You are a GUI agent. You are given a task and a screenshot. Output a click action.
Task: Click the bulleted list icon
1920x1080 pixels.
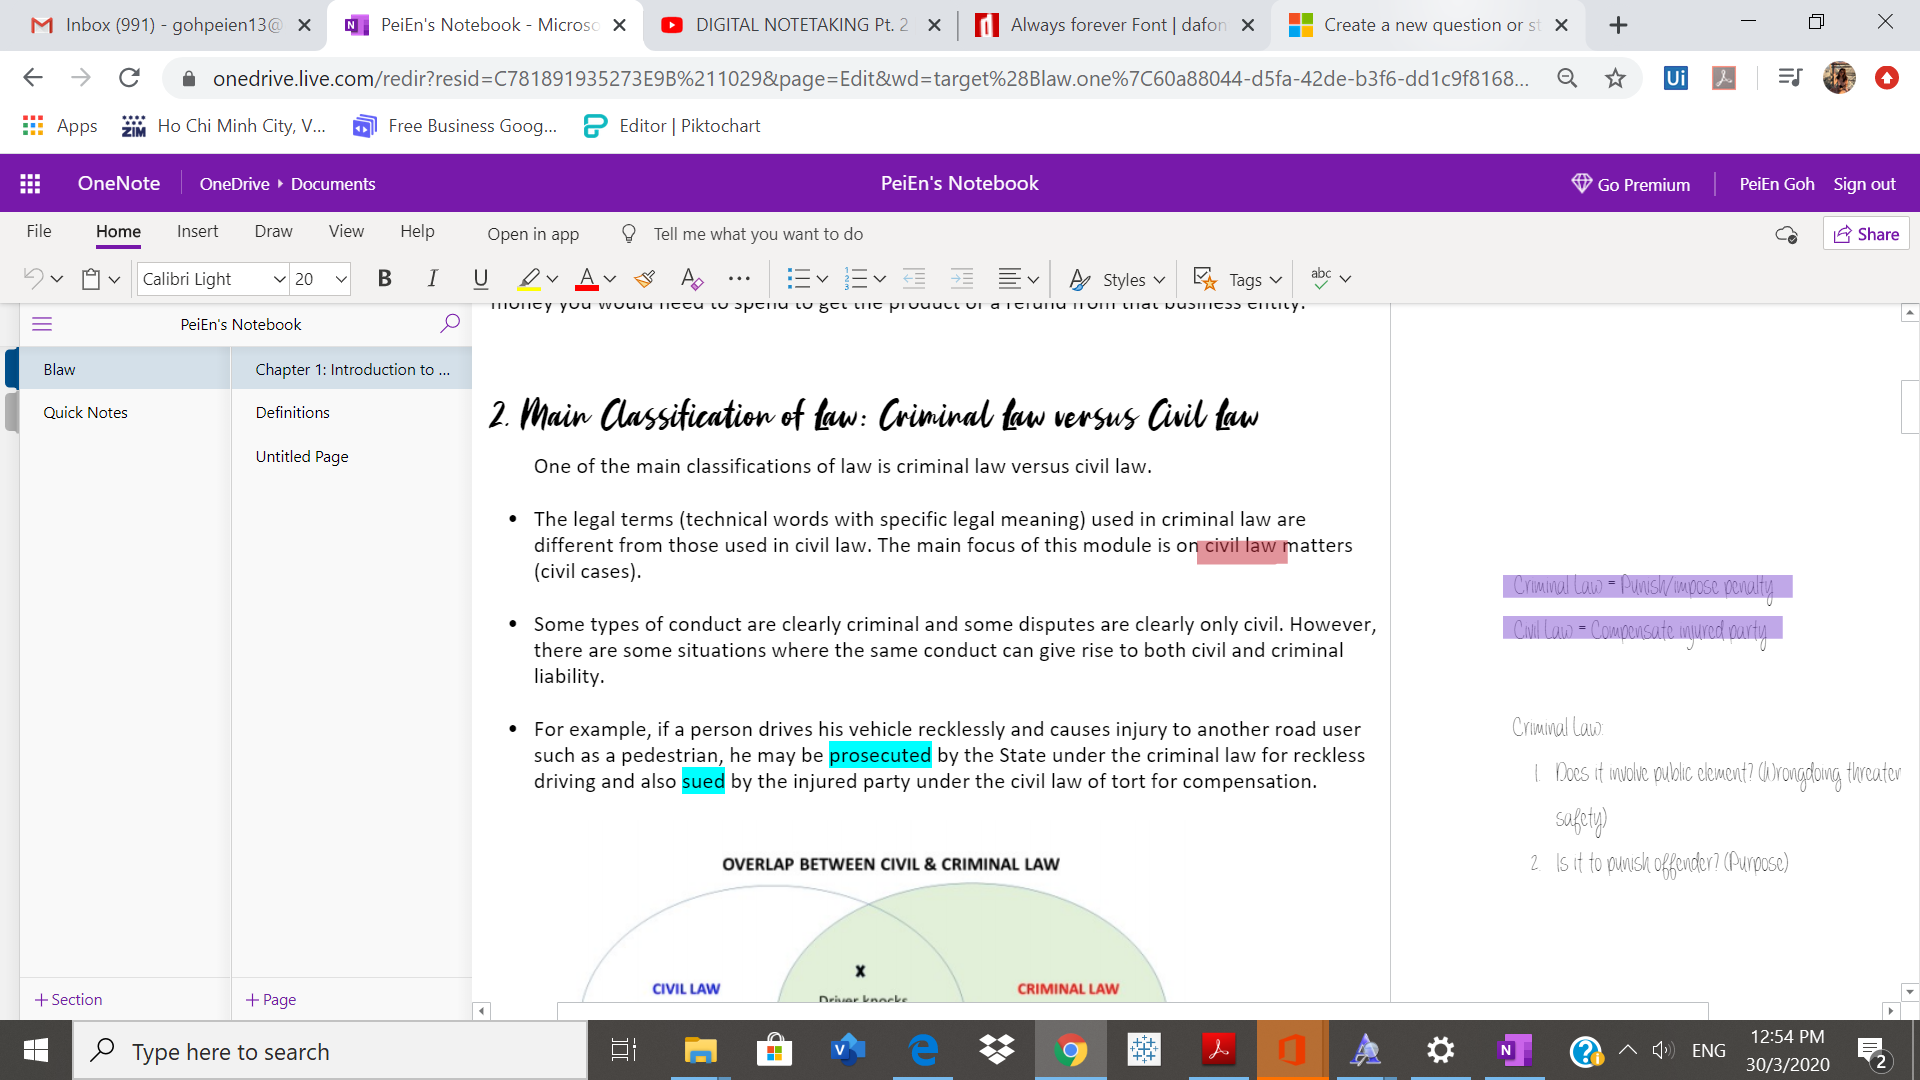(797, 279)
